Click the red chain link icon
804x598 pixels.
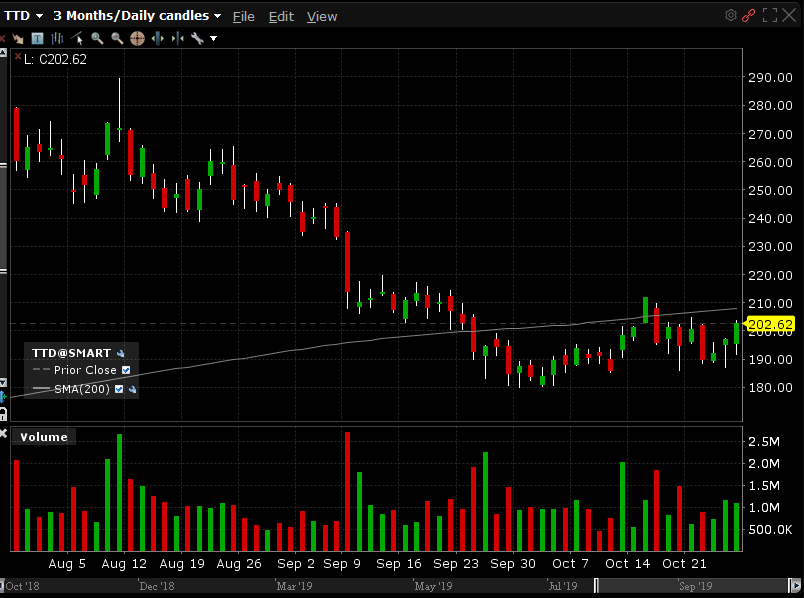point(748,15)
